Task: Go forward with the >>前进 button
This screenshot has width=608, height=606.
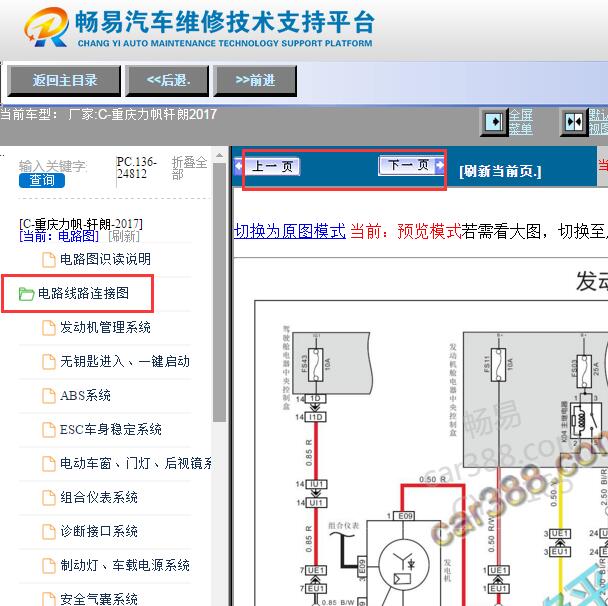Action: (255, 80)
